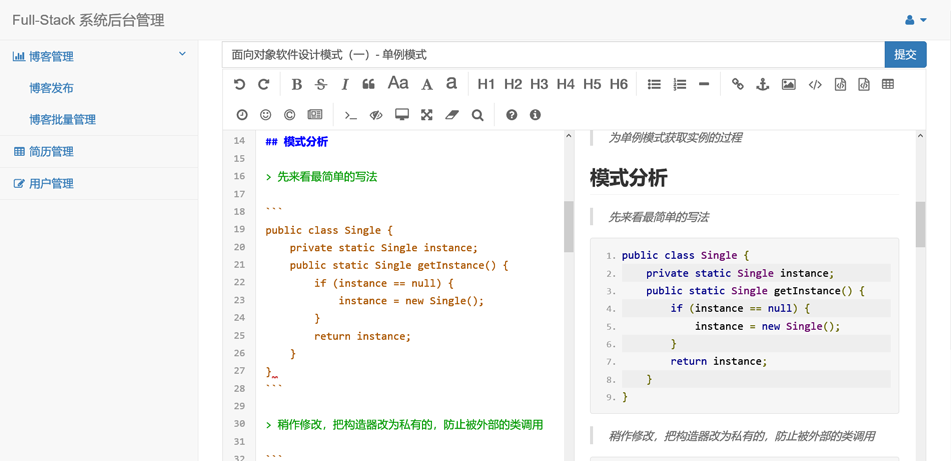The width and height of the screenshot is (951, 461).
Task: Insert an H3 heading
Action: tap(539, 84)
